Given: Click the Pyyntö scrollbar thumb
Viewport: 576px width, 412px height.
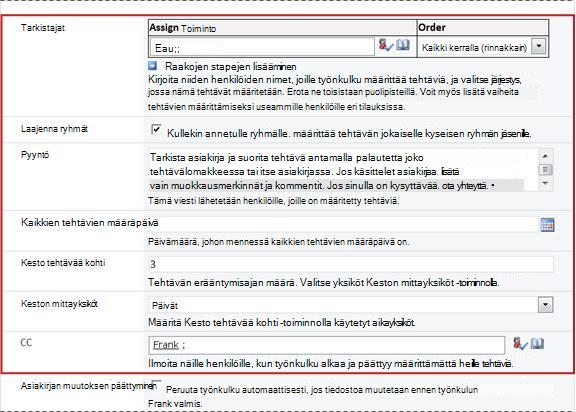Looking at the screenshot, I should coord(546,170).
